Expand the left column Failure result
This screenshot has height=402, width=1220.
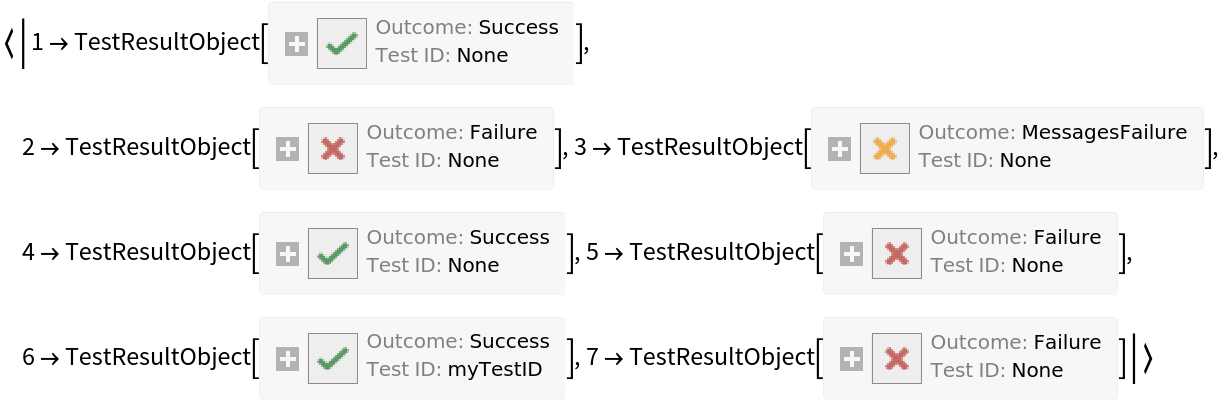287,149
